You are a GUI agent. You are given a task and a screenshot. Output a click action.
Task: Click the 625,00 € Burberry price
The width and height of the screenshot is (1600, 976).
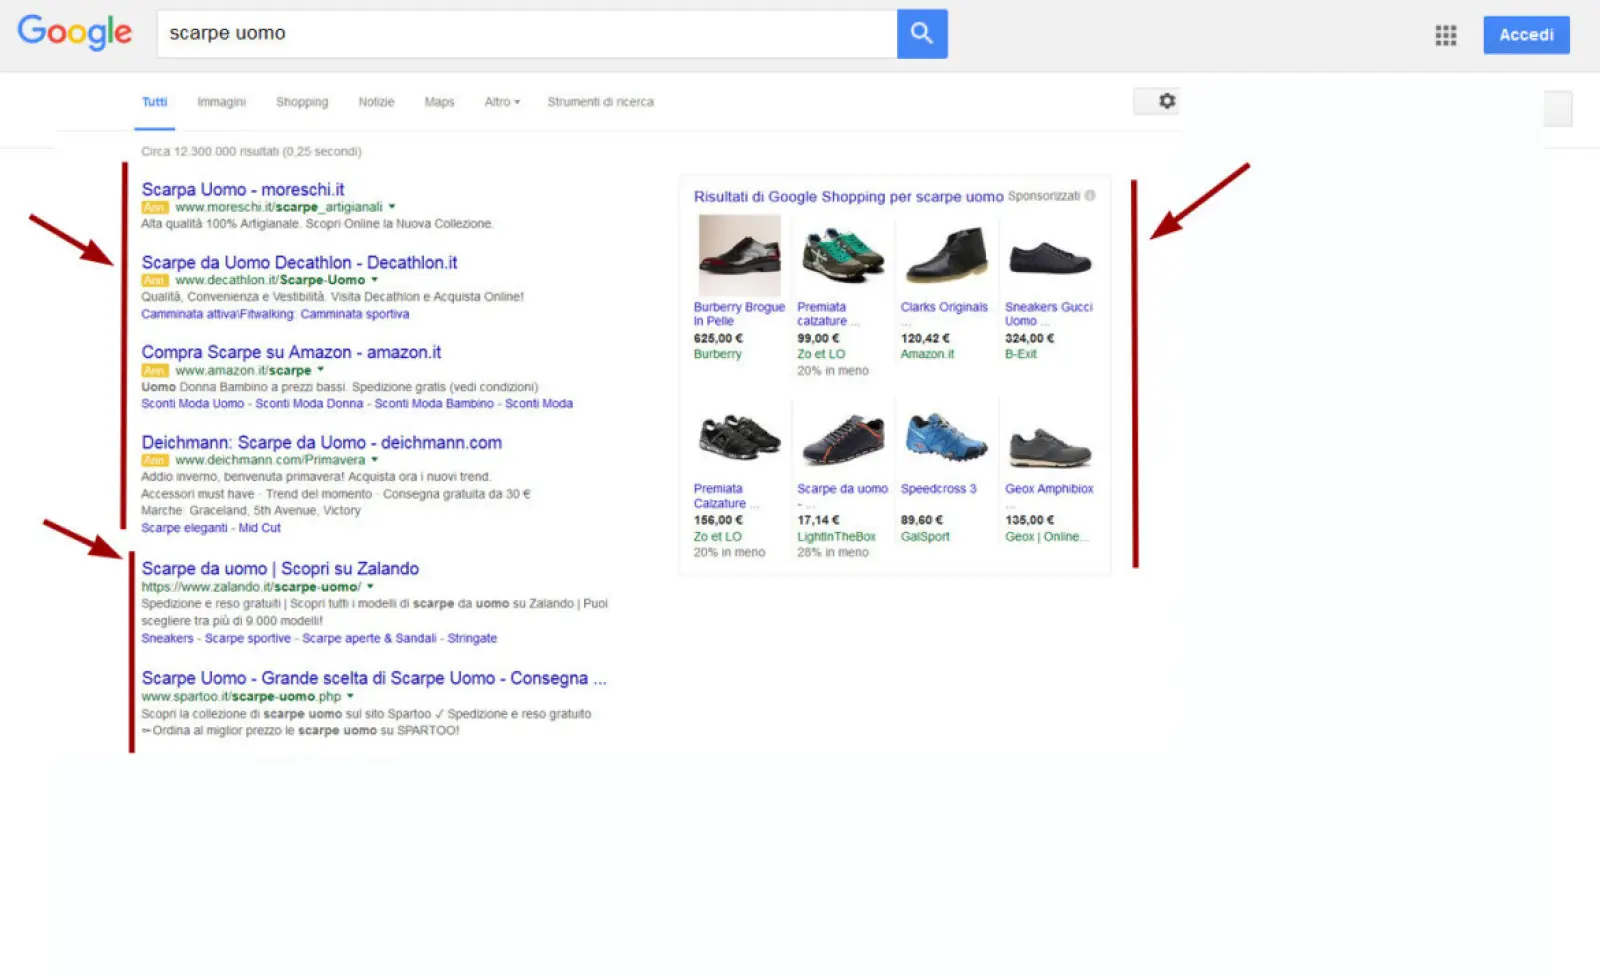coord(718,339)
